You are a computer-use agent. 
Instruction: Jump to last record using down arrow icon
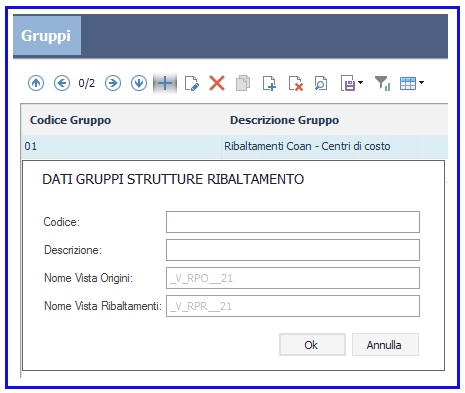139,83
